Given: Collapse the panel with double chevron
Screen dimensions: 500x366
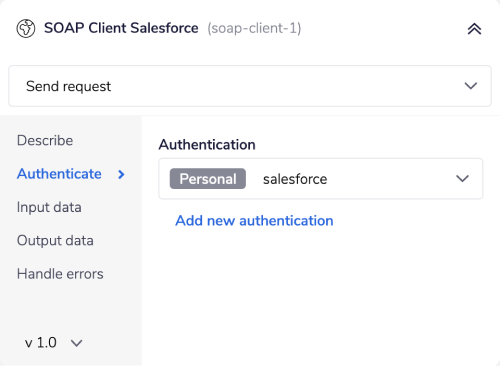Looking at the screenshot, I should (x=474, y=29).
